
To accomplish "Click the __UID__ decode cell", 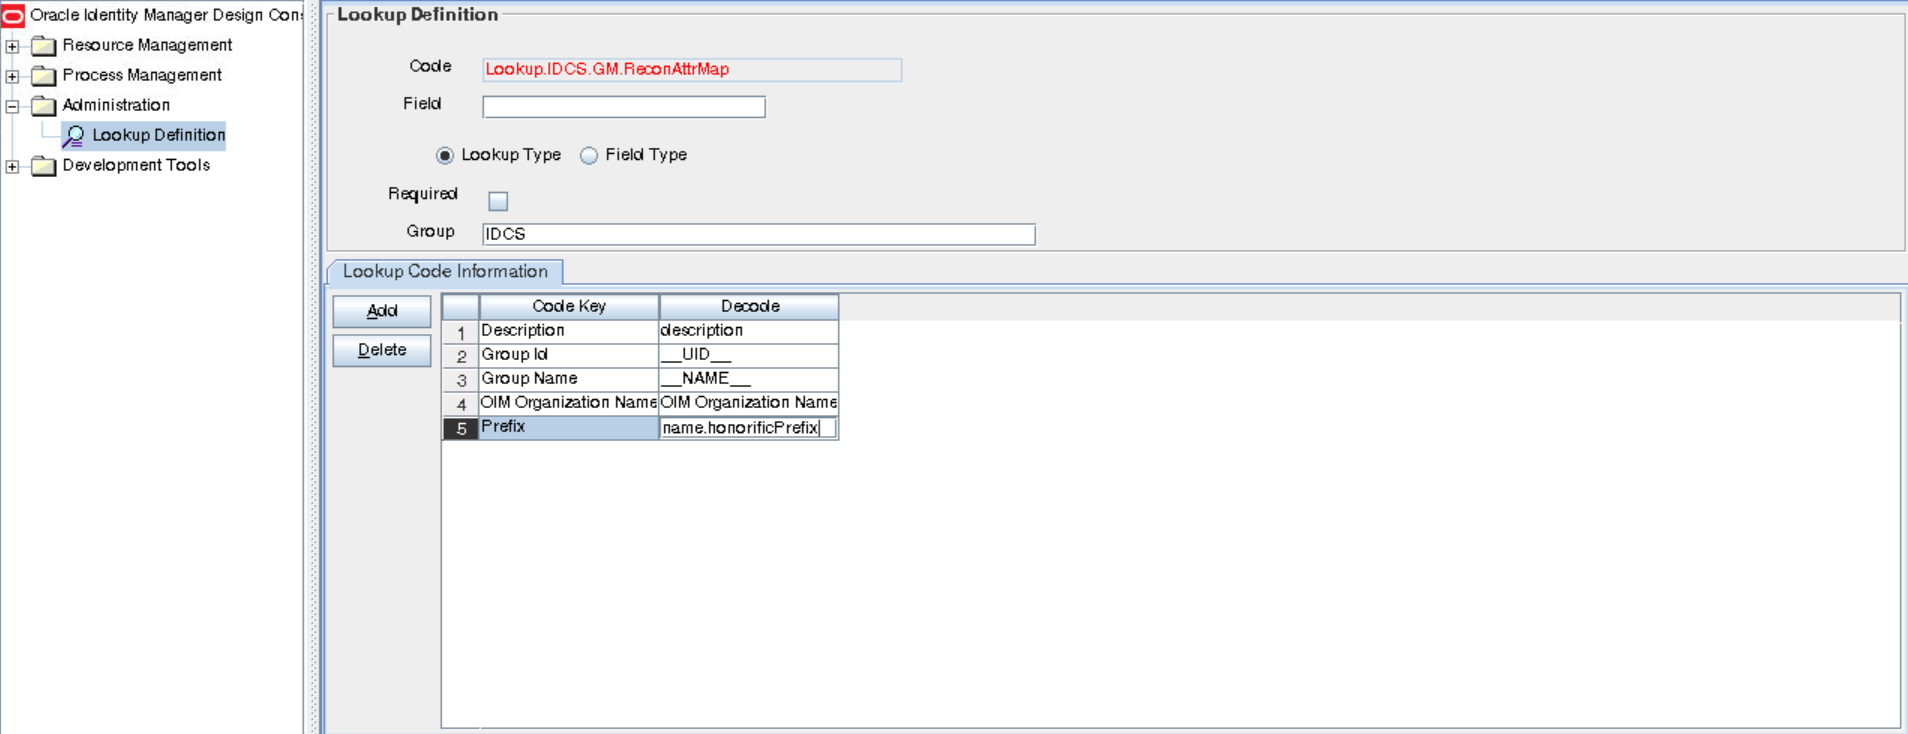I will (749, 355).
